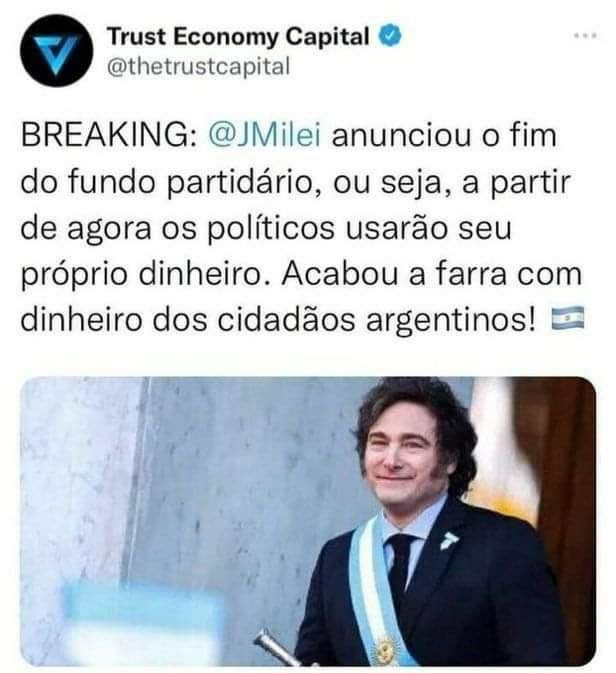This screenshot has width=616, height=673.
Task: Click the phrase 'fundo partidário' in tweet
Action: (190, 182)
